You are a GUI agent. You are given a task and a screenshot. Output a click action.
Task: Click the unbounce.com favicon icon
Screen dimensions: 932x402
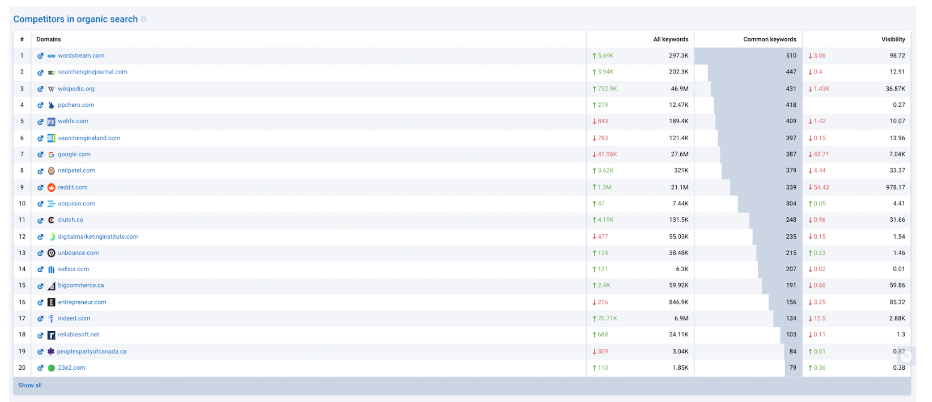coord(51,253)
